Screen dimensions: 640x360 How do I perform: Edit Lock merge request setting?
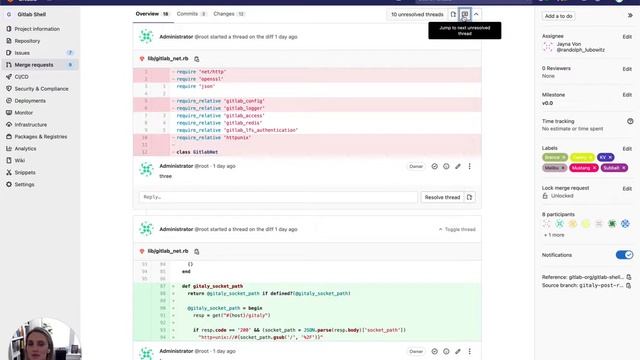pos(627,189)
